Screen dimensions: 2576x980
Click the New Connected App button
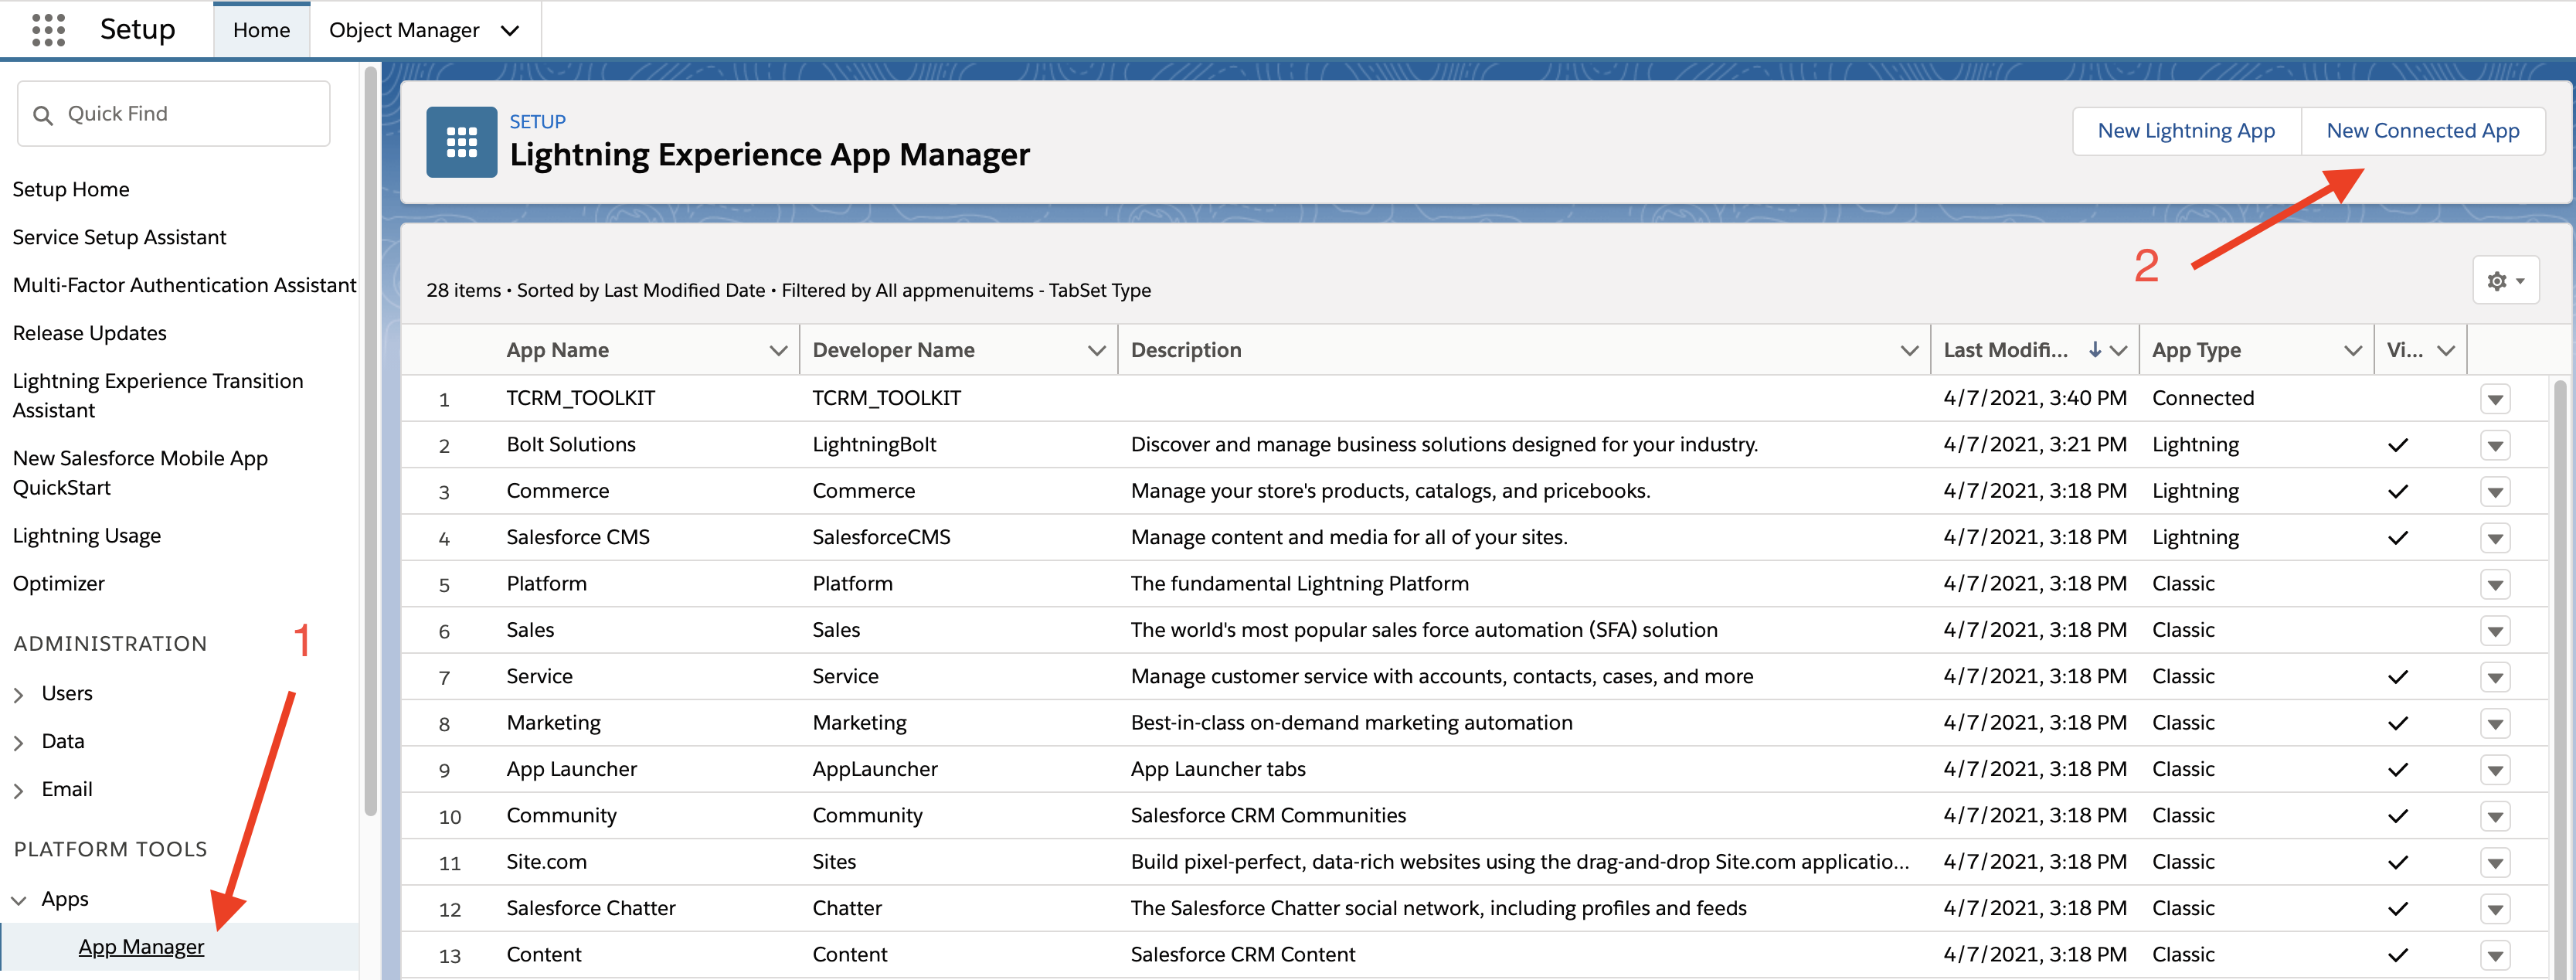pyautogui.click(x=2422, y=131)
